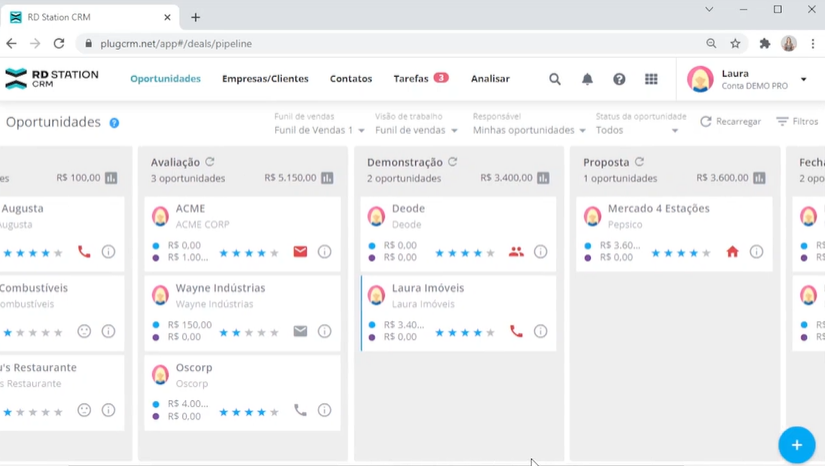
Task: Click info icon on Mercado 4 Estações card
Action: click(757, 251)
